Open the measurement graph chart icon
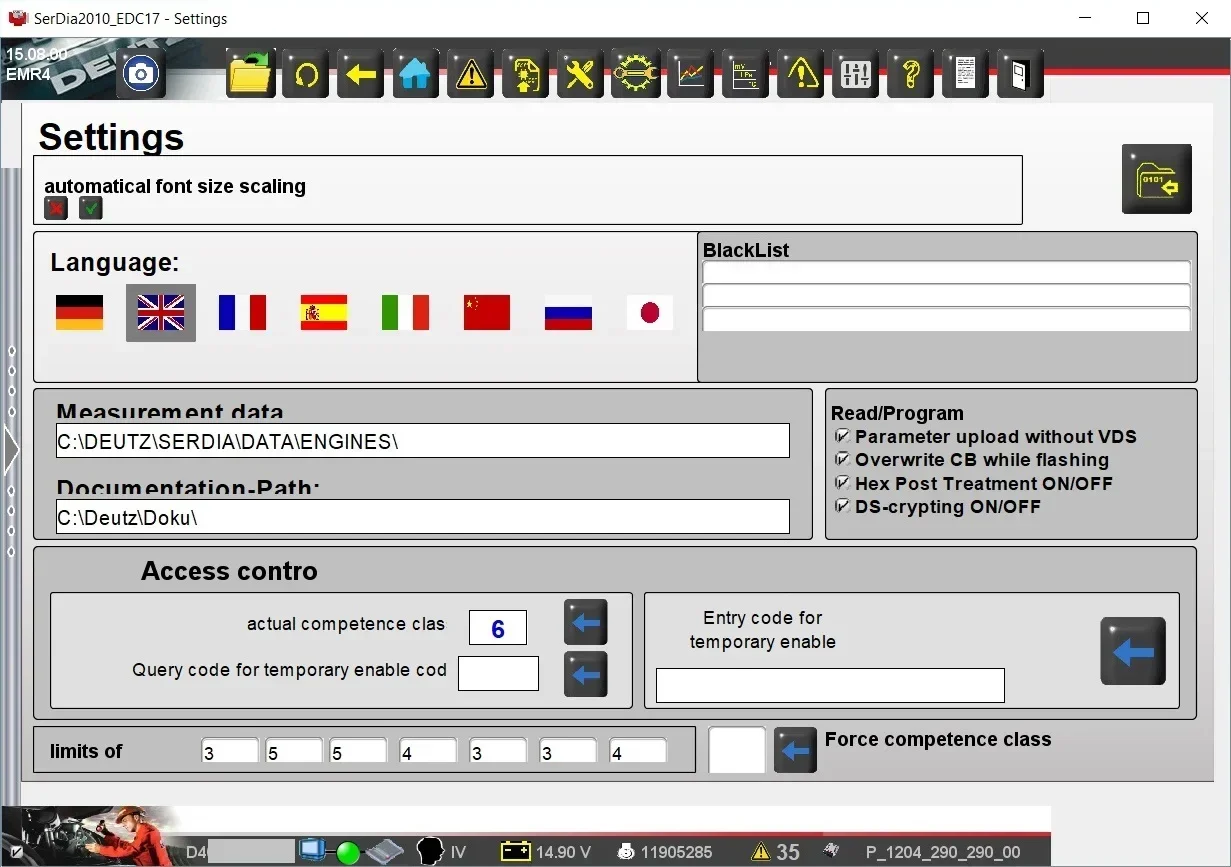 click(x=690, y=74)
